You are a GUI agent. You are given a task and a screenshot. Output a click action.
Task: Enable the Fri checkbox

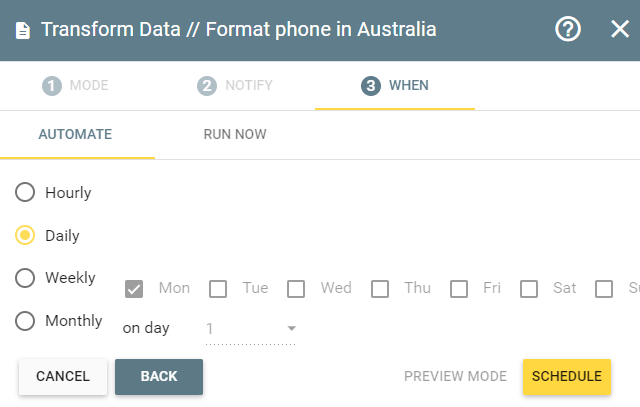(459, 289)
